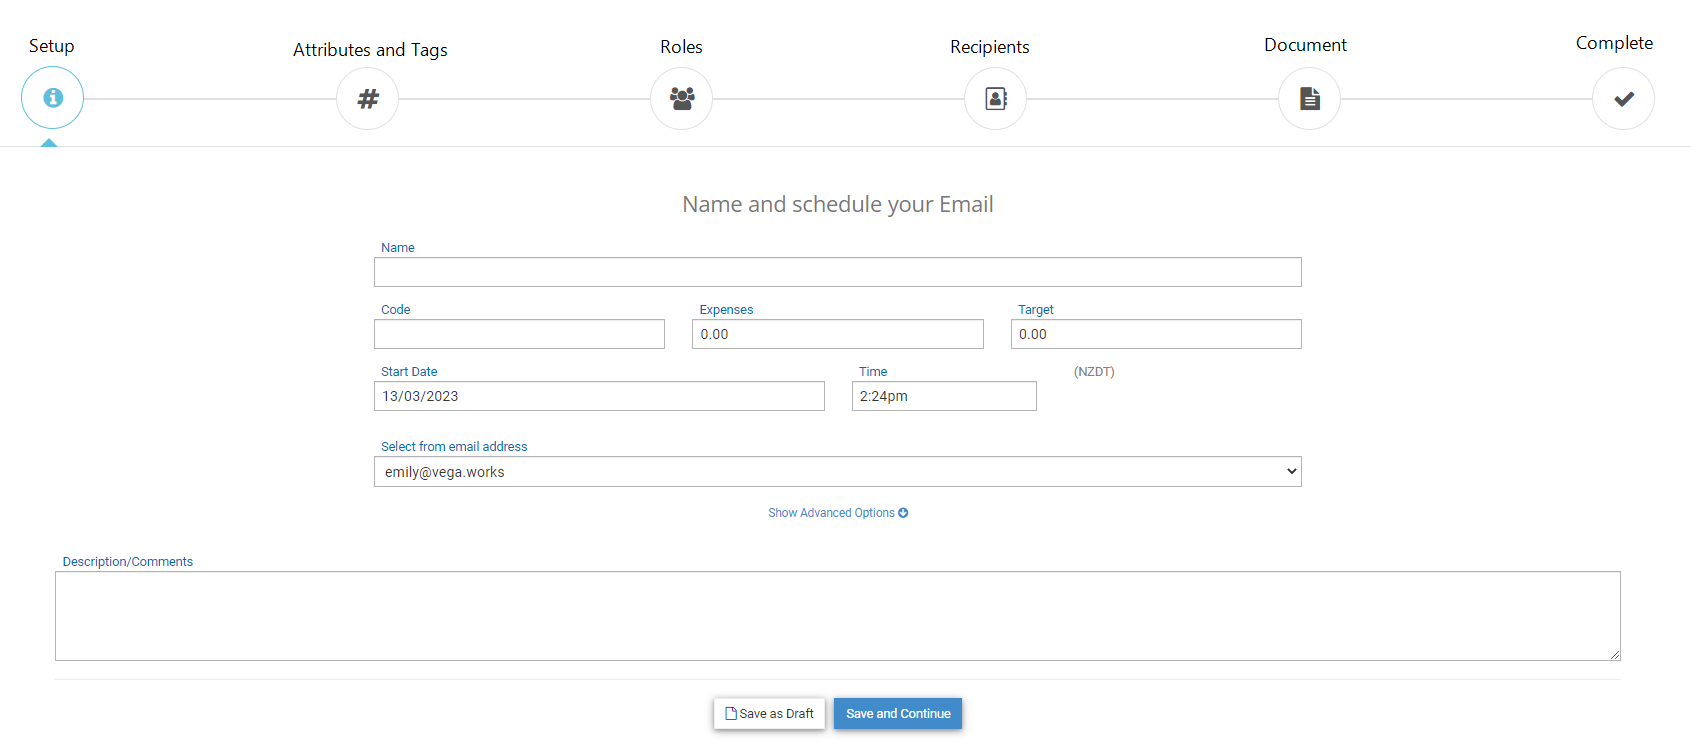The image size is (1691, 752).
Task: Click into the Code field
Action: click(x=519, y=334)
